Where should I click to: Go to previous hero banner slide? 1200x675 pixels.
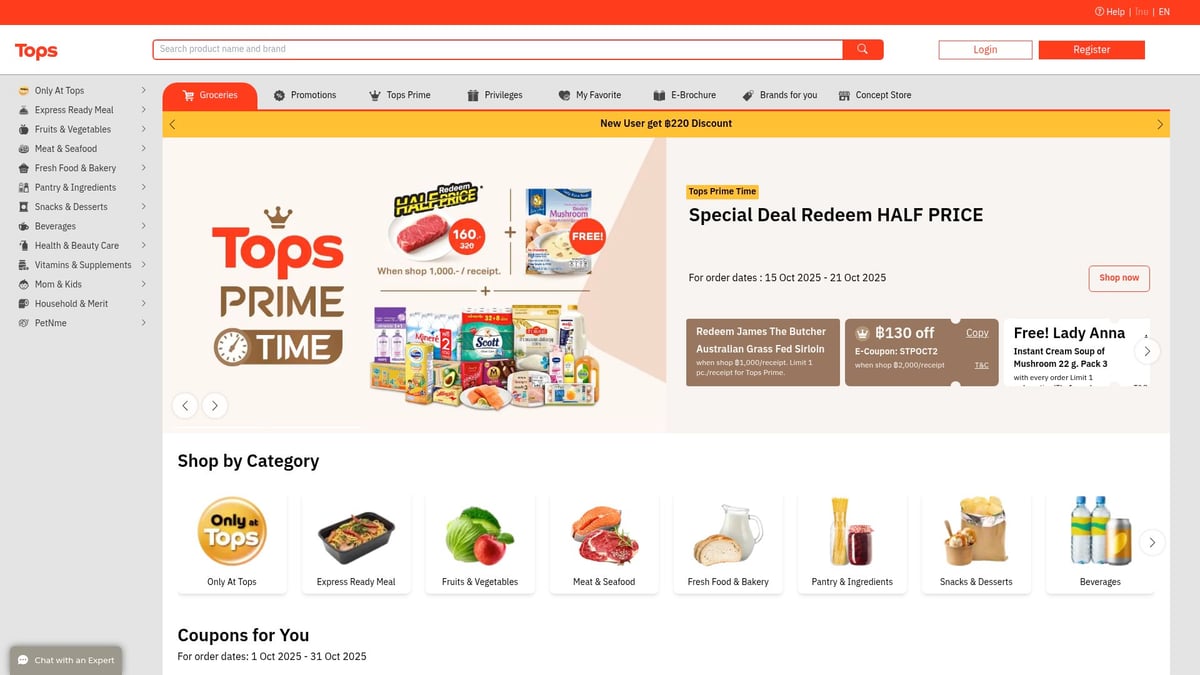[x=184, y=405]
